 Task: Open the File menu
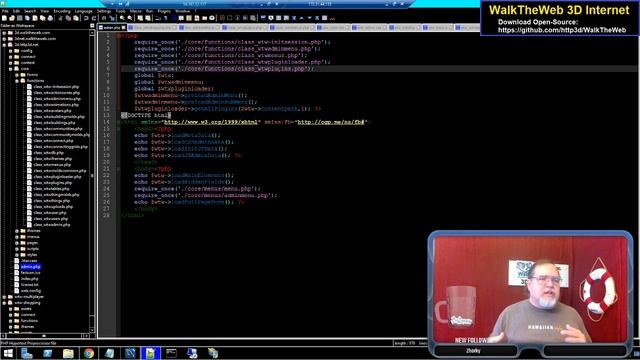5,11
